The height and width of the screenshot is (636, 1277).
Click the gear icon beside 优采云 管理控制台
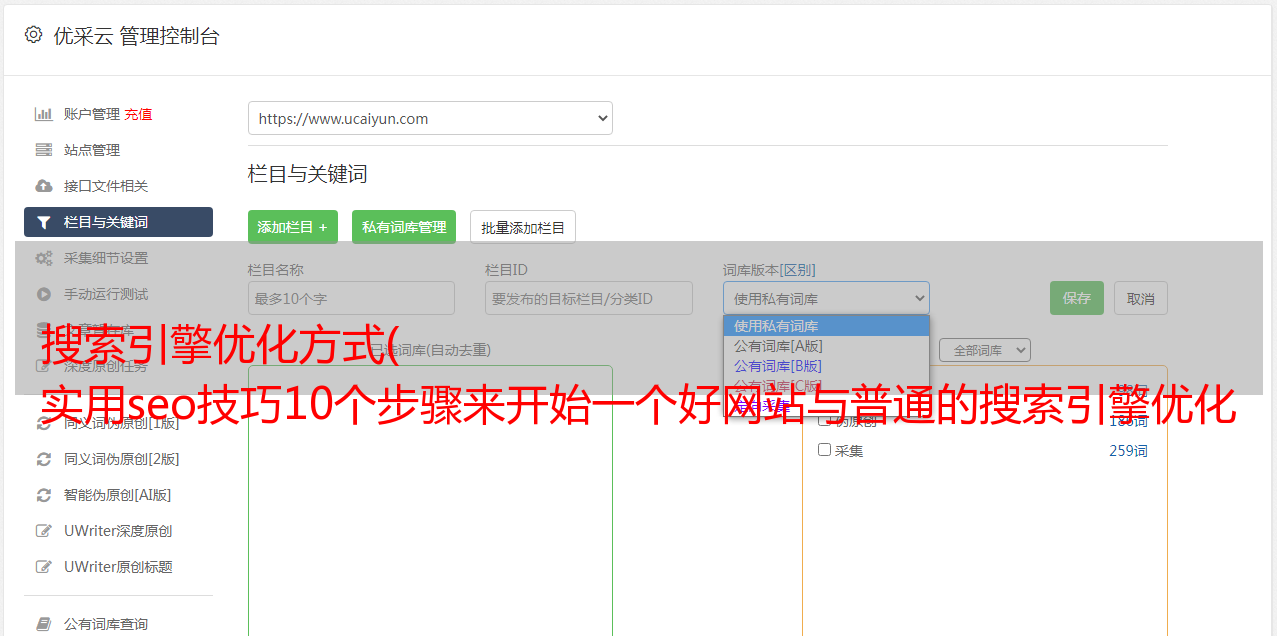click(x=33, y=35)
